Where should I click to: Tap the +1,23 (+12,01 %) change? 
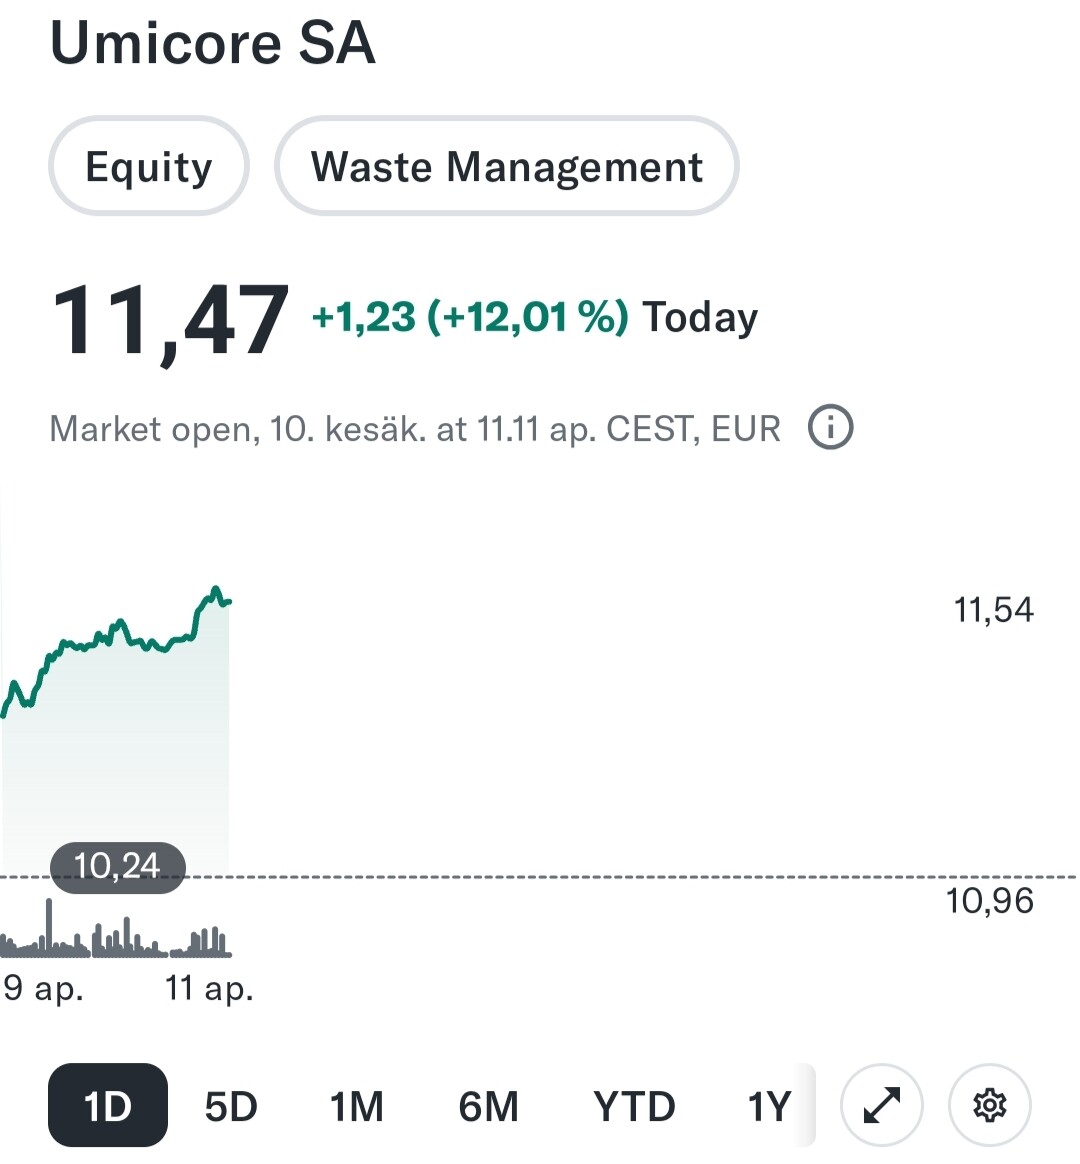(470, 318)
